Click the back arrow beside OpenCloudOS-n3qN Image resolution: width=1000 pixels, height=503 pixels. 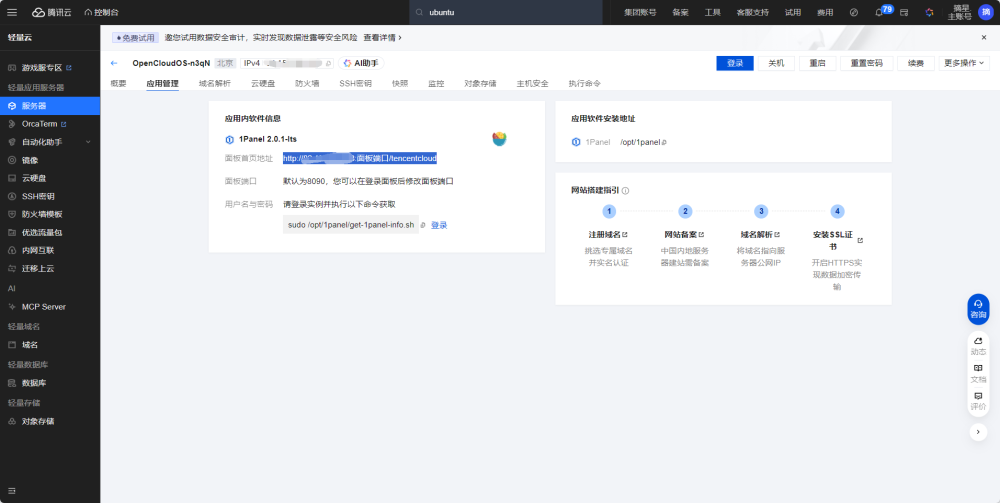114,63
